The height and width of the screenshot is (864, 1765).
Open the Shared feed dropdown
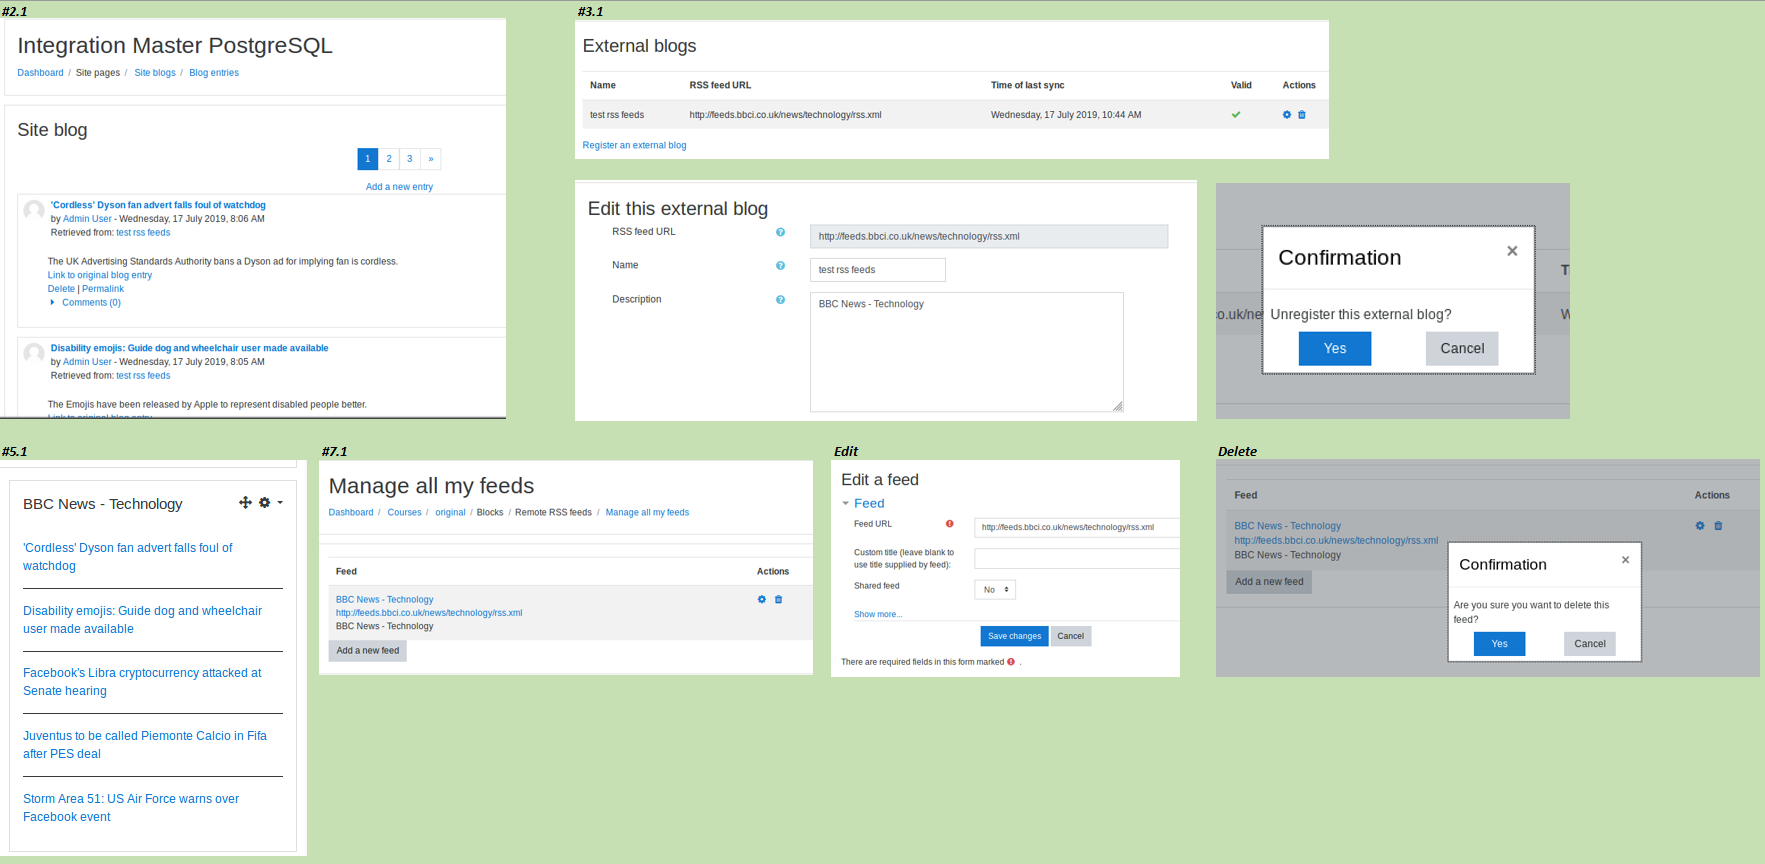pos(995,590)
